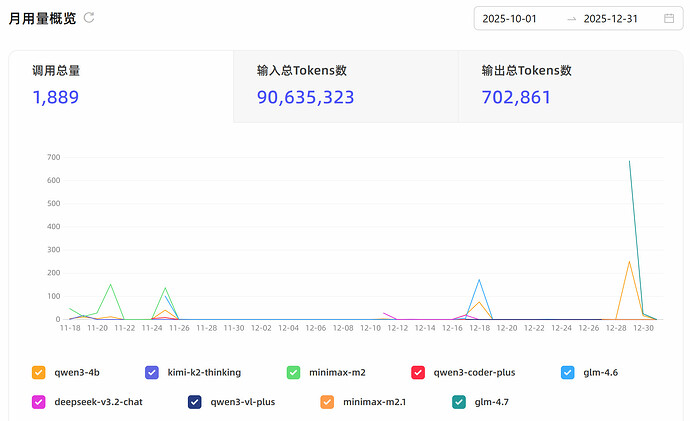The height and width of the screenshot is (421, 690).
Task: Click the 1,889 total calls value
Action: (x=56, y=97)
